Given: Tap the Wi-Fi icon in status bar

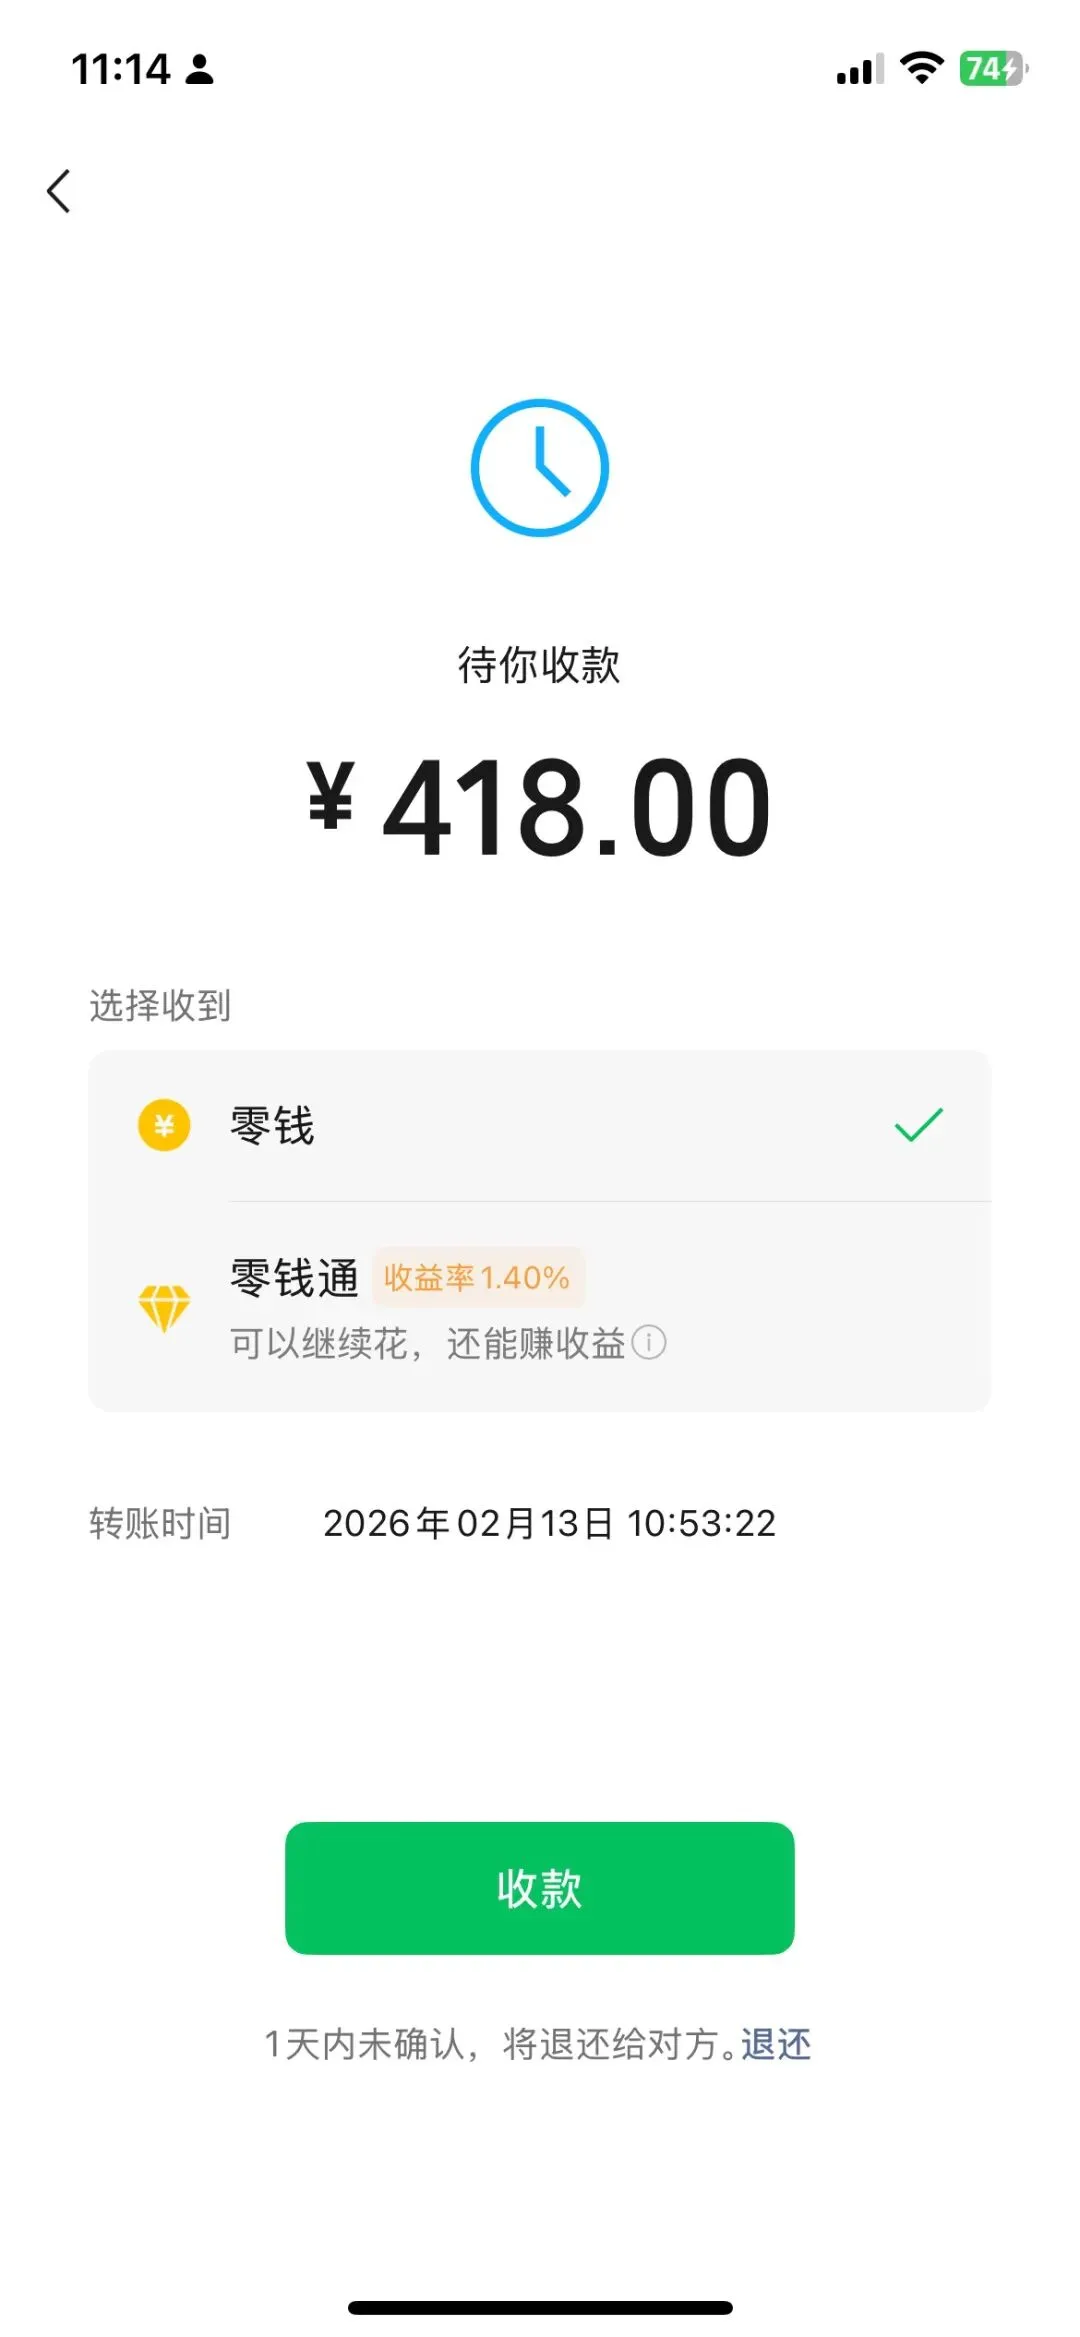Looking at the screenshot, I should point(921,68).
